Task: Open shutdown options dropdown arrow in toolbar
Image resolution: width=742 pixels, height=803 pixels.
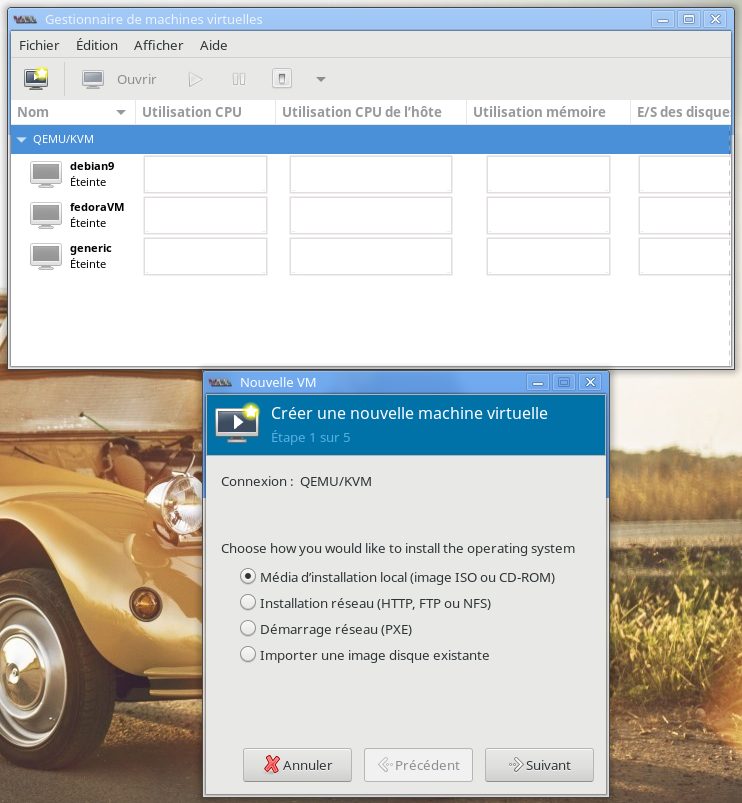Action: [320, 79]
